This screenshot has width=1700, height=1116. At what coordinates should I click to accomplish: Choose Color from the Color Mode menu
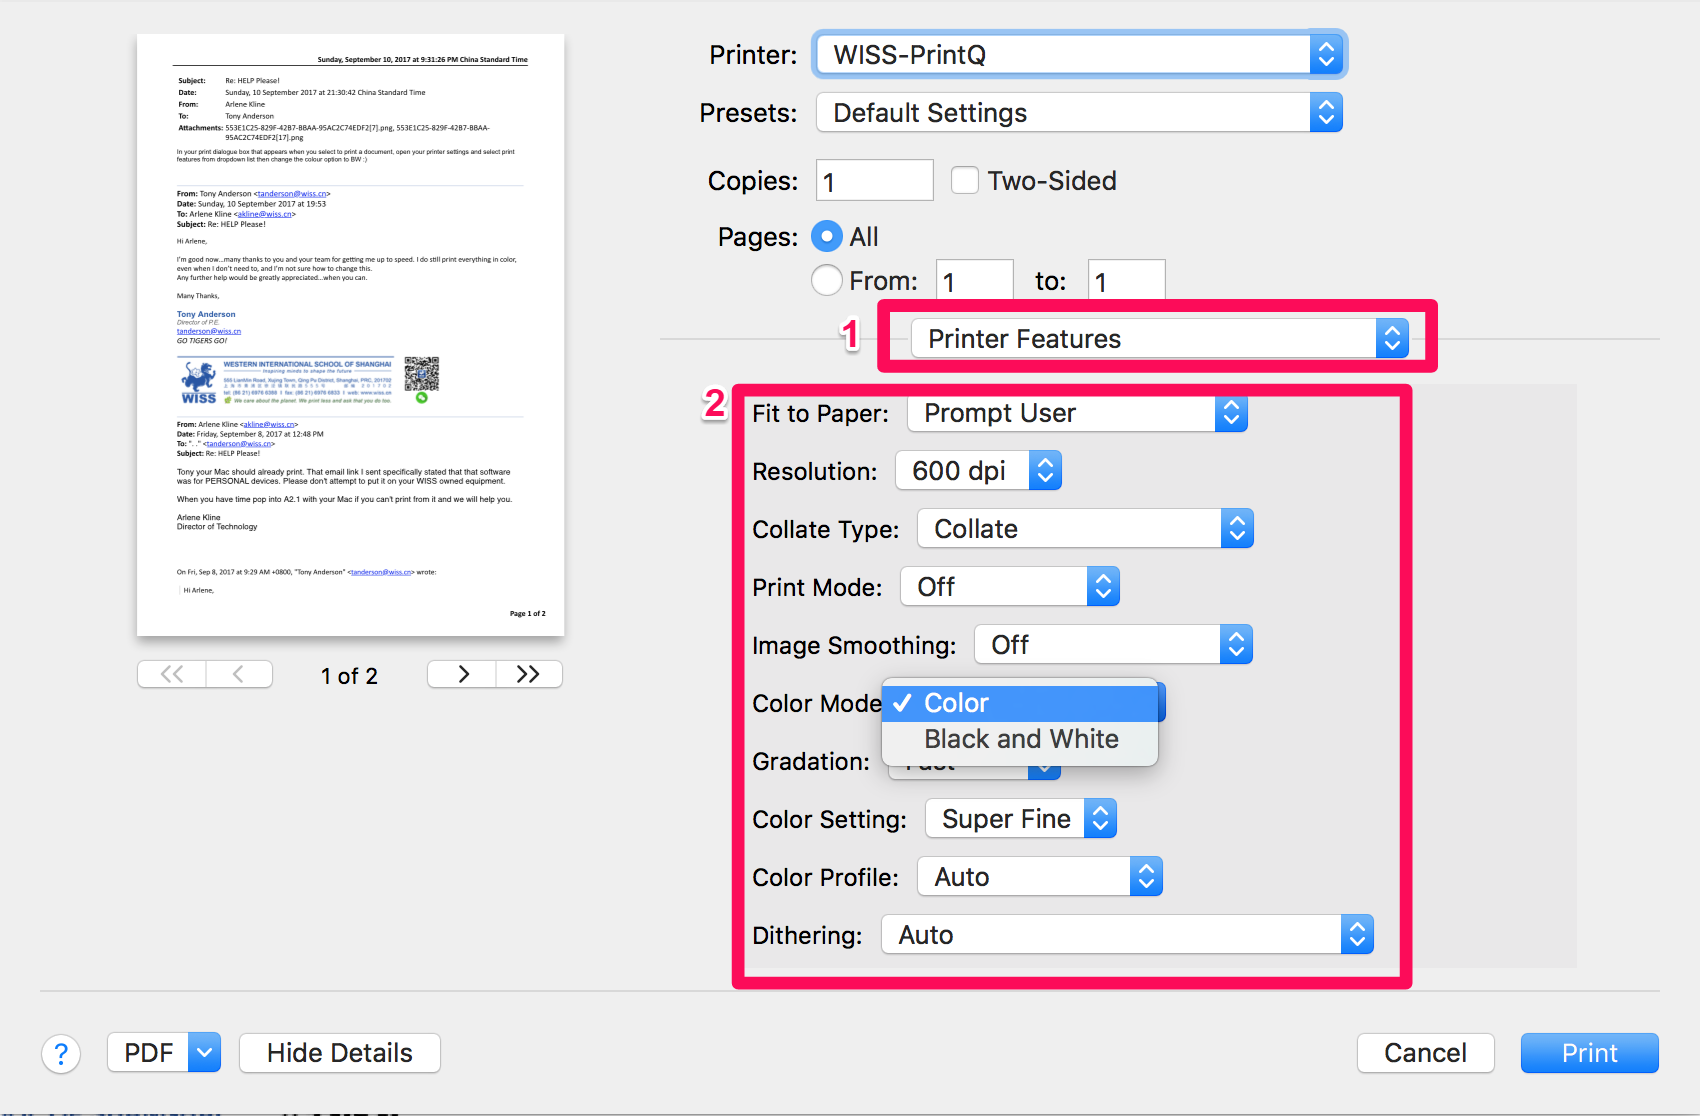tap(1020, 702)
